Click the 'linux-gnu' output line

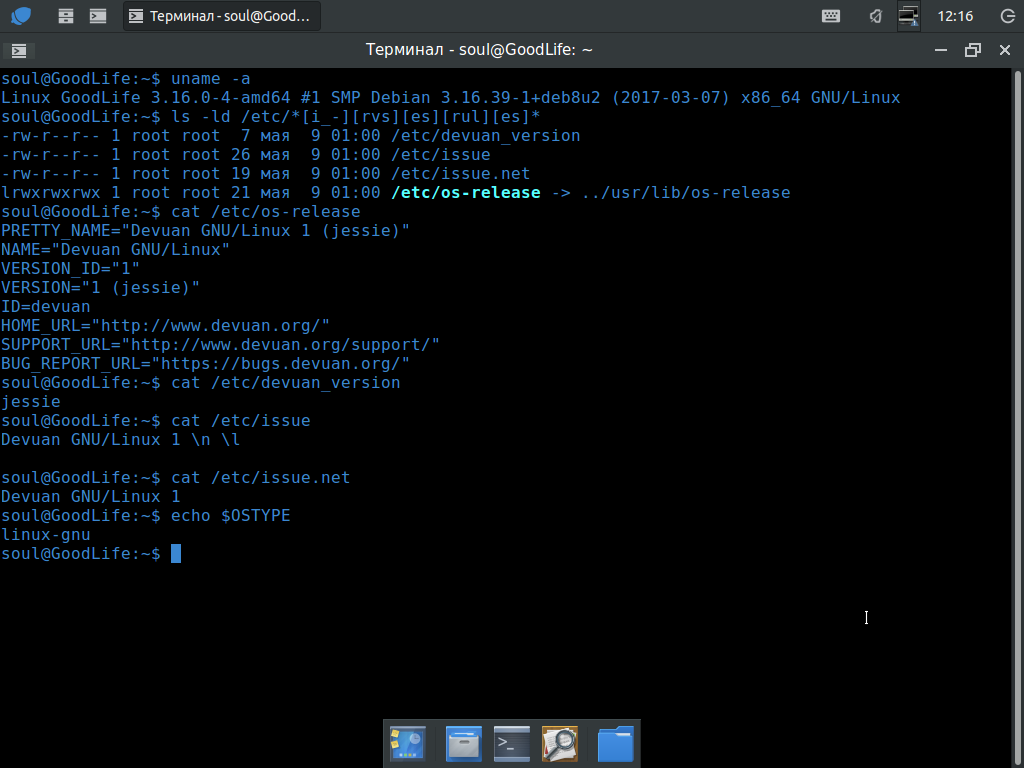(x=46, y=534)
